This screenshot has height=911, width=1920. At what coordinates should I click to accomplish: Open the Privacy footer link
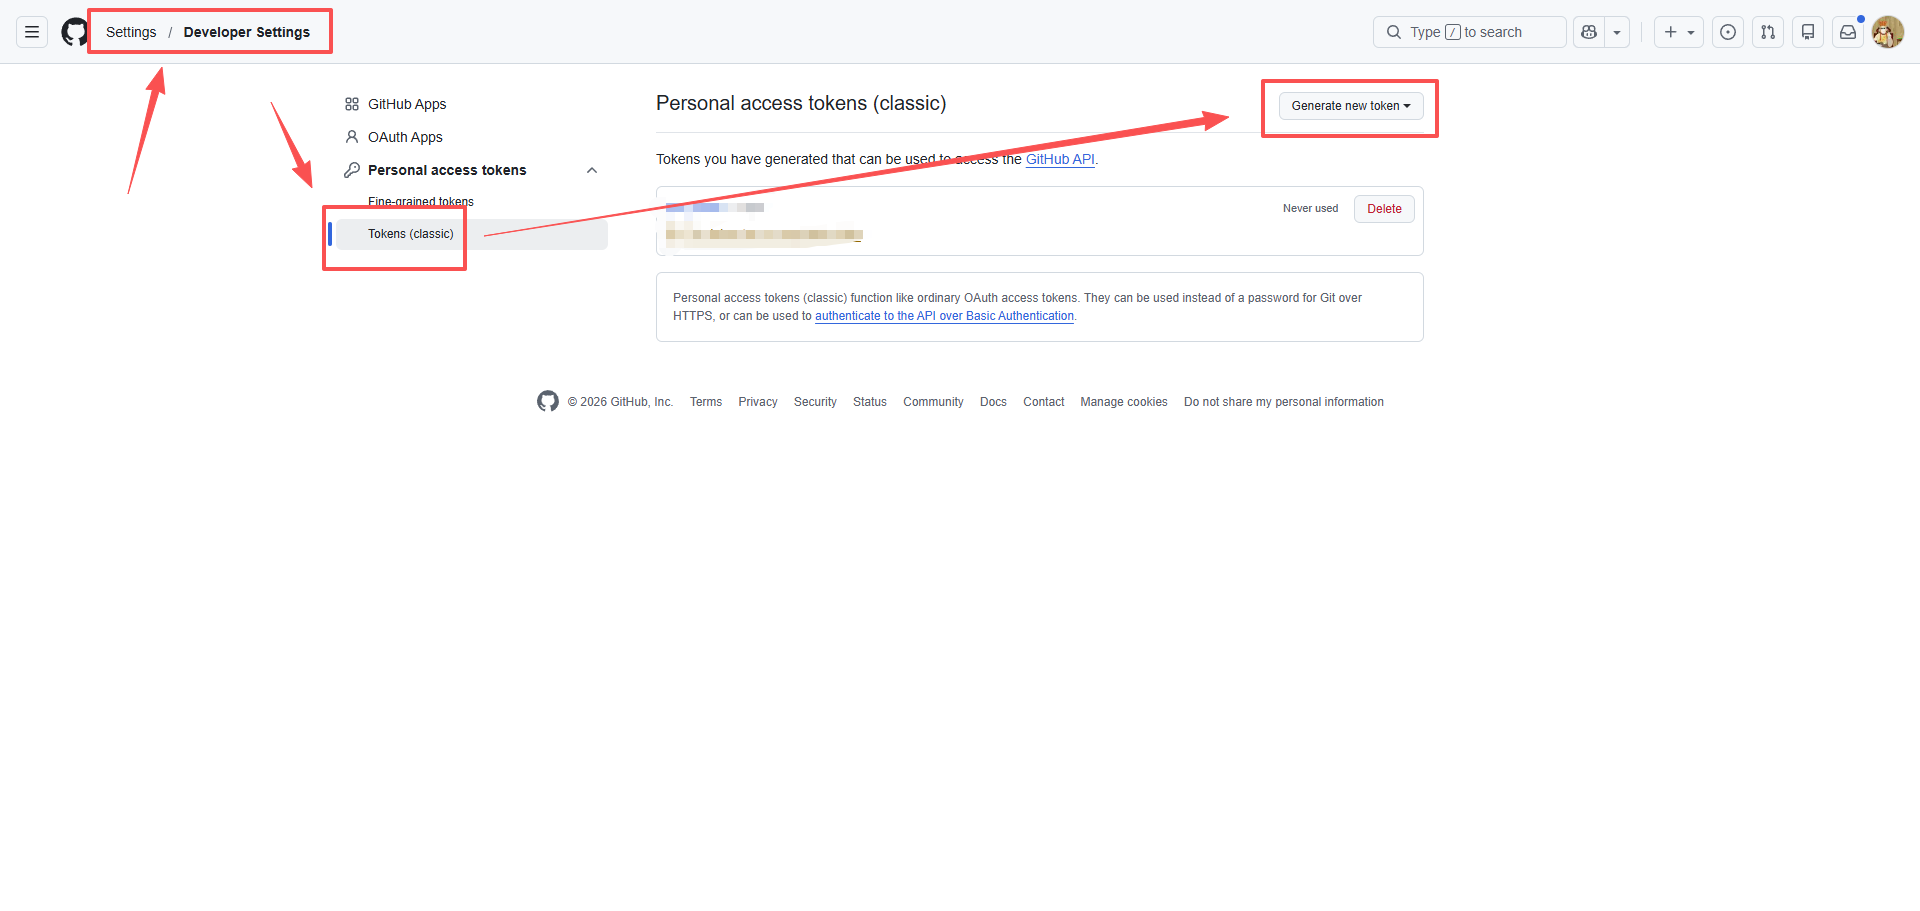(758, 402)
